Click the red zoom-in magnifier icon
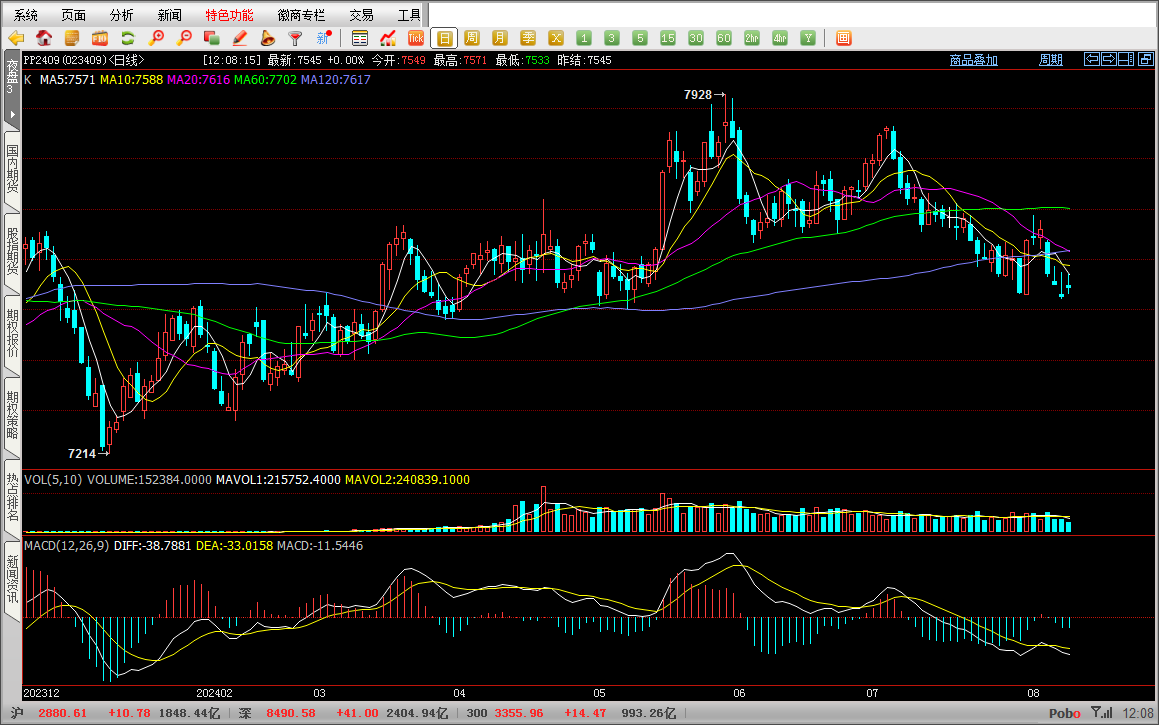 click(x=156, y=38)
